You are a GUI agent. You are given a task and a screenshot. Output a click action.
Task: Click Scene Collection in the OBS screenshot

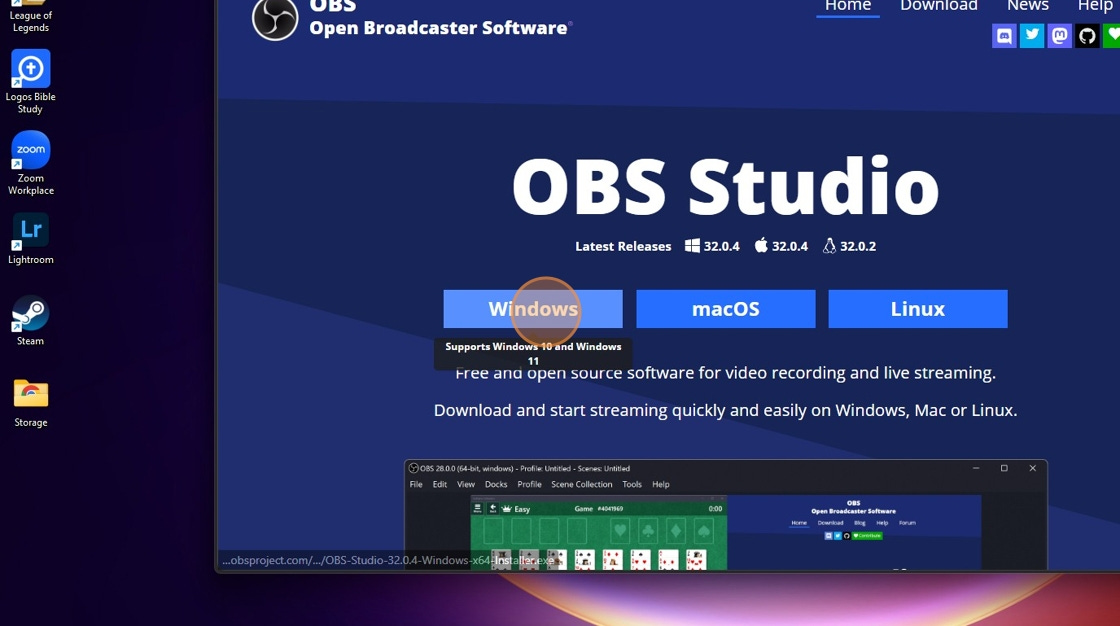[x=581, y=485]
